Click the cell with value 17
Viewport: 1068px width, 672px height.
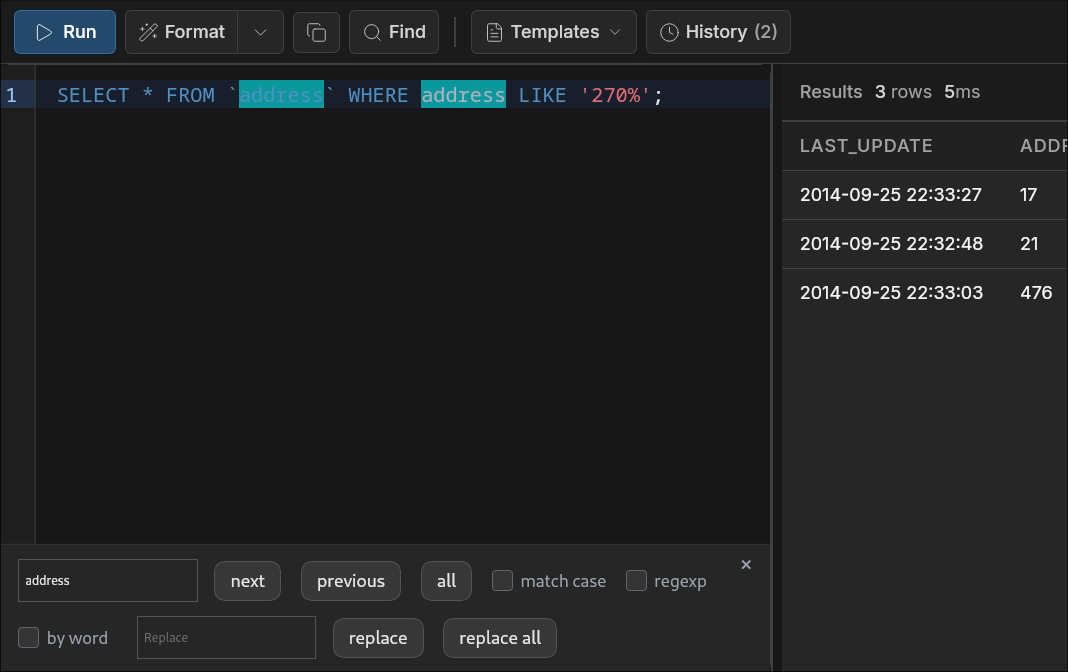1028,195
